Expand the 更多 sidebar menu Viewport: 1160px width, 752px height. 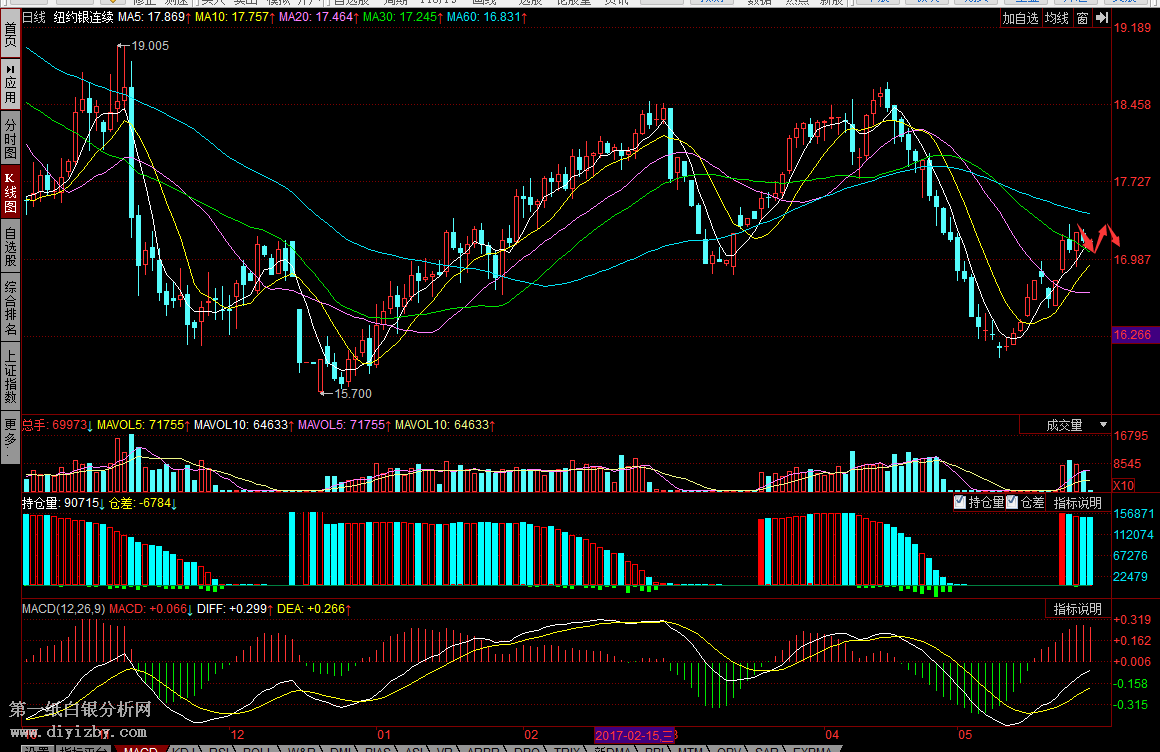coord(10,436)
